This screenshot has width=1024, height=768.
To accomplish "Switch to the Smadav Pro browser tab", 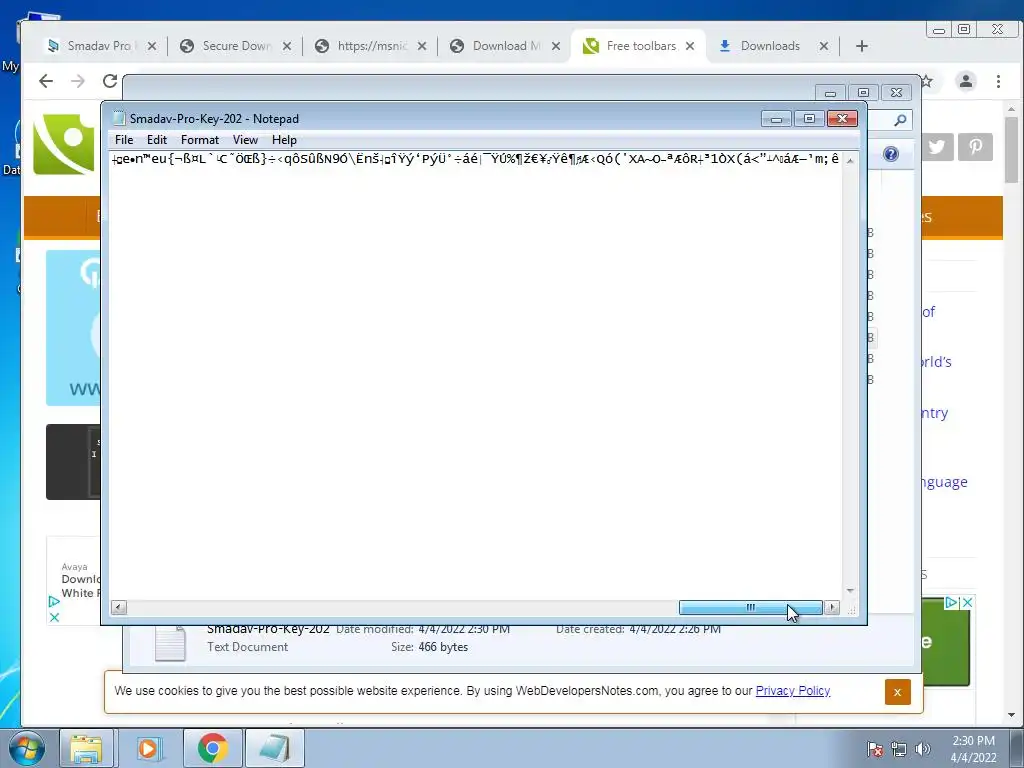I will (98, 46).
